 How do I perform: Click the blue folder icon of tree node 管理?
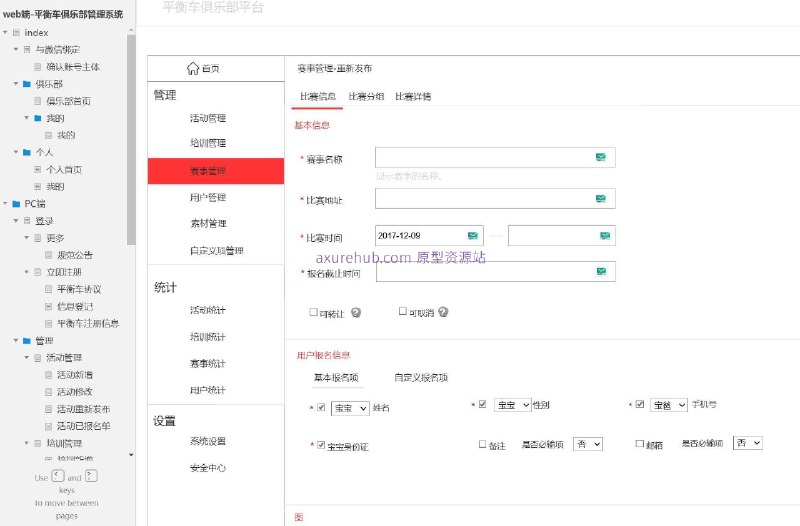pos(27,340)
